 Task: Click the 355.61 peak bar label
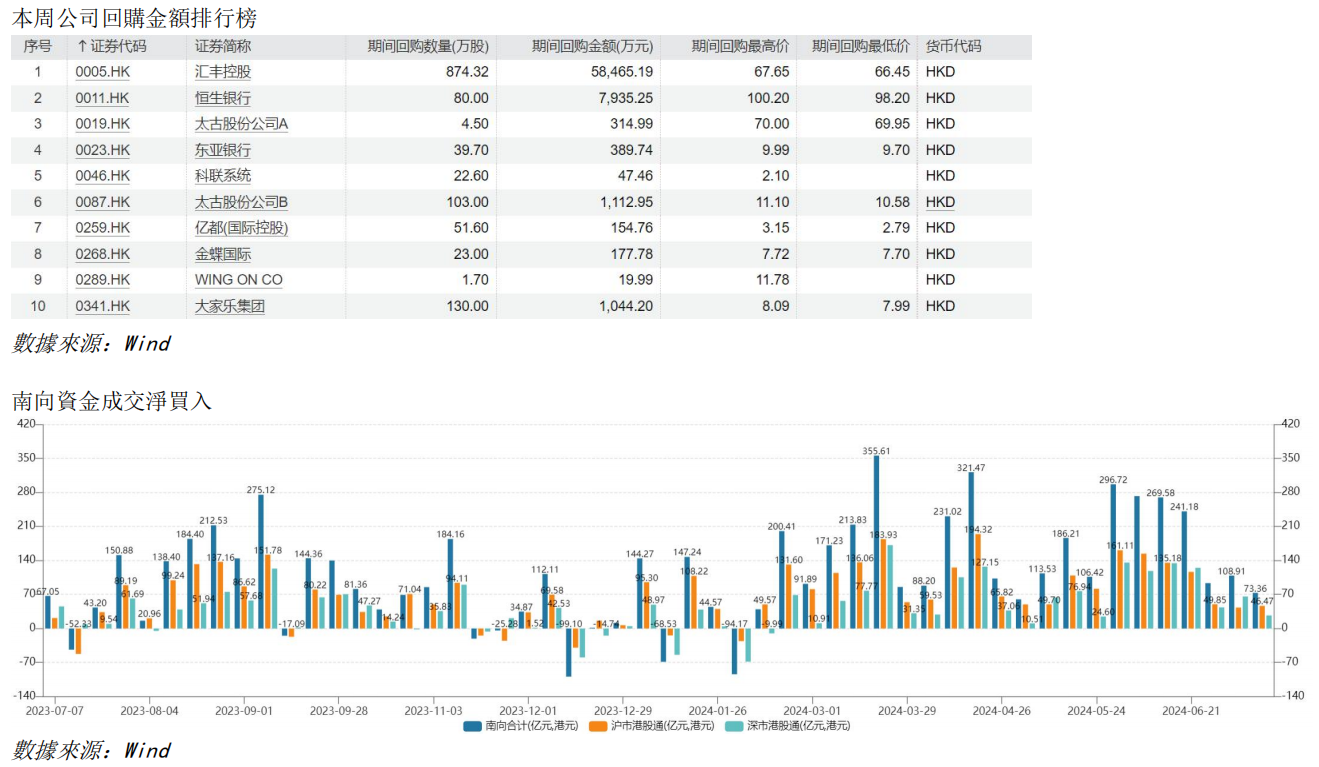(x=876, y=451)
